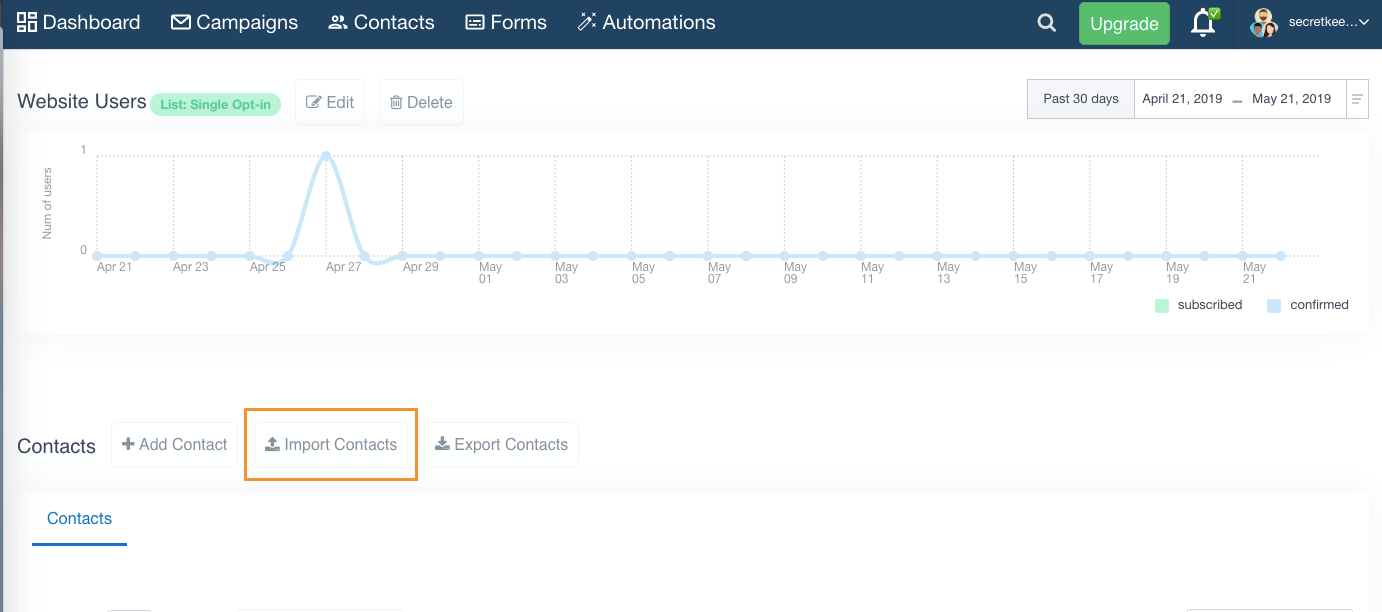Open the Forms navigation item
The height and width of the screenshot is (612, 1382).
506,22
